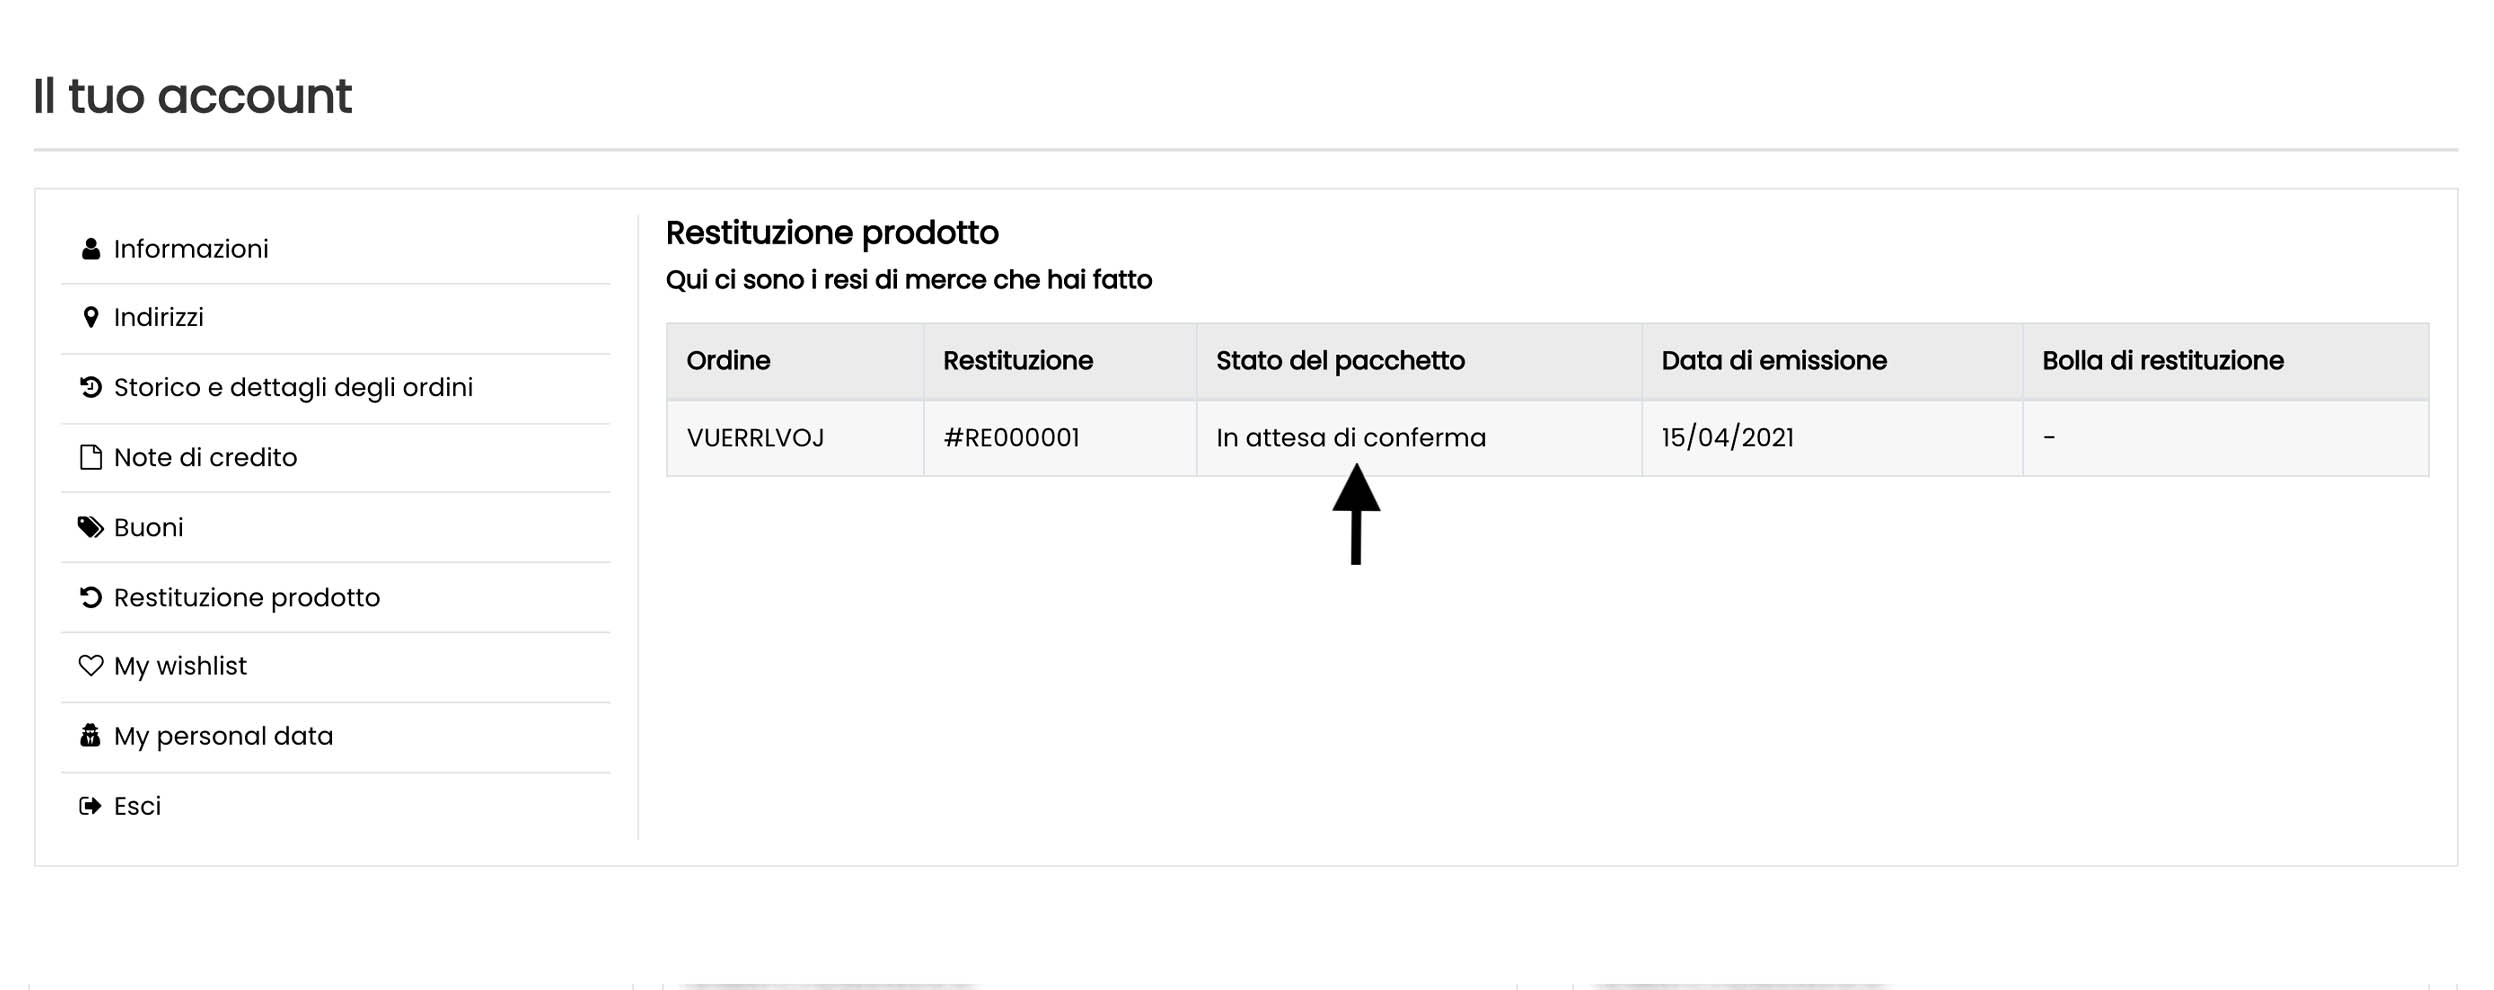The height and width of the screenshot is (990, 2494).
Task: Click the undo arrow icon for Restituzione prodotto
Action: (90, 597)
